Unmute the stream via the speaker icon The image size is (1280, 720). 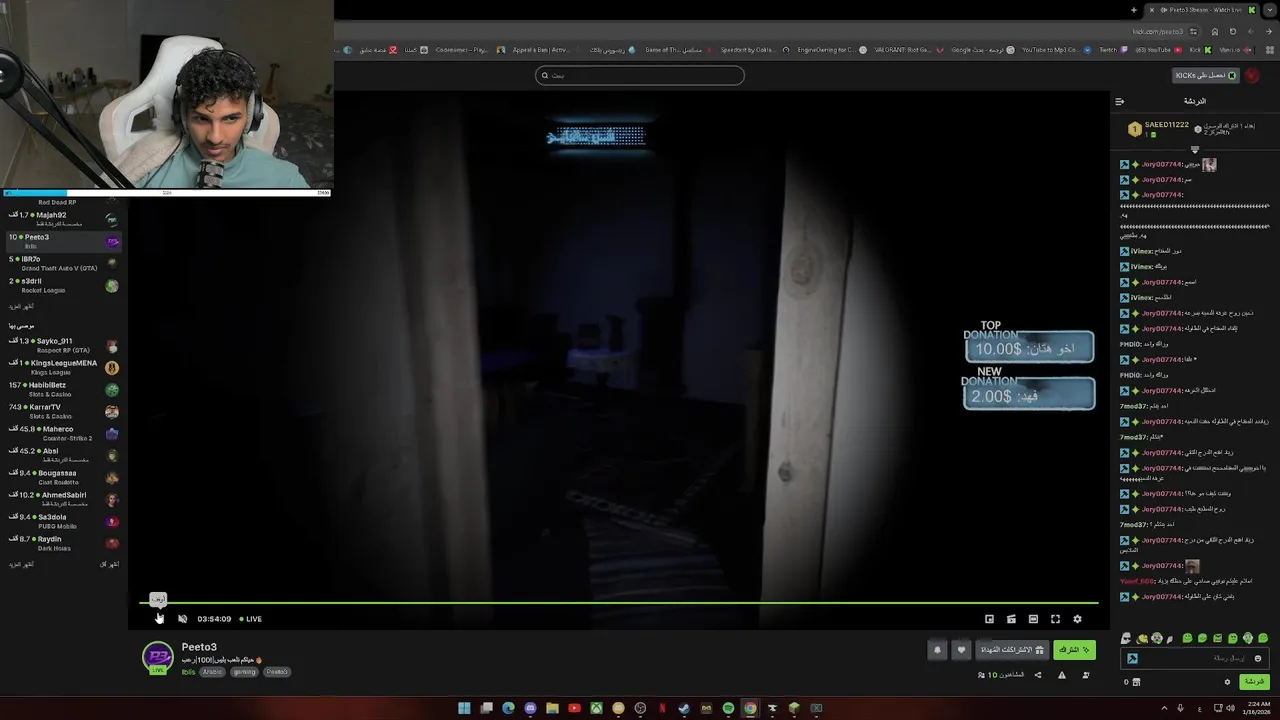click(x=182, y=619)
